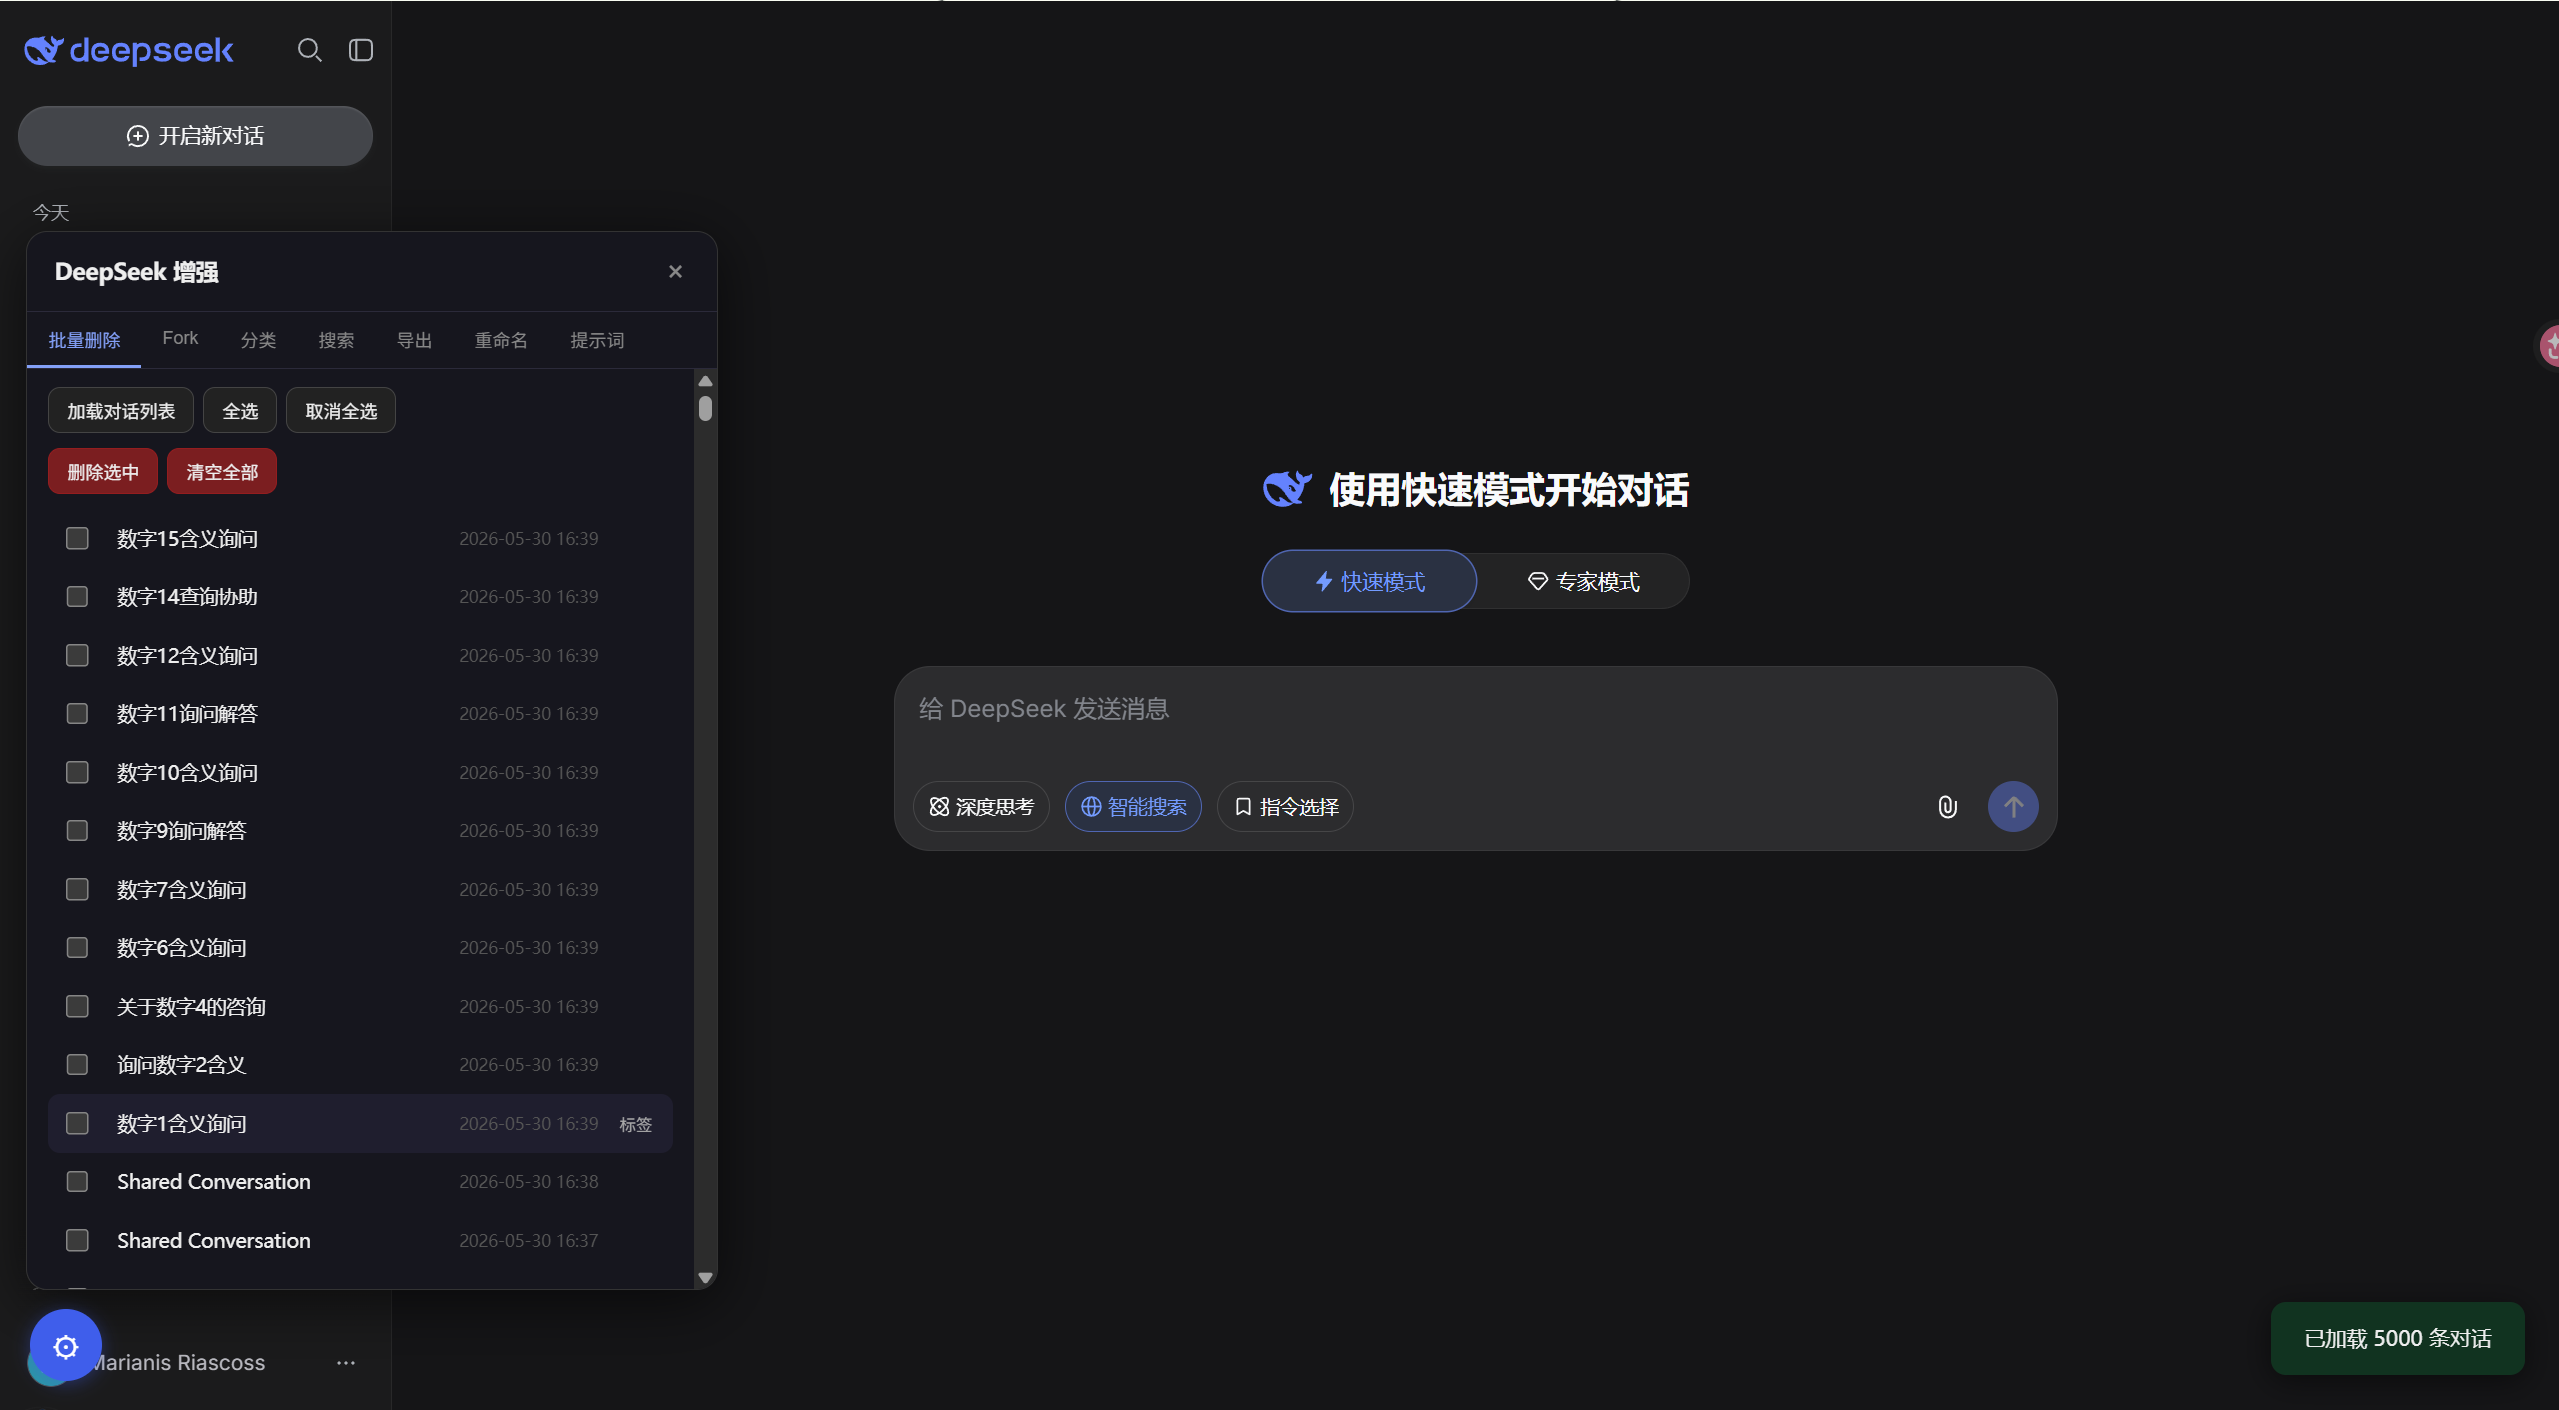This screenshot has width=2559, height=1410.
Task: Open the sidebar search icon
Action: click(309, 50)
